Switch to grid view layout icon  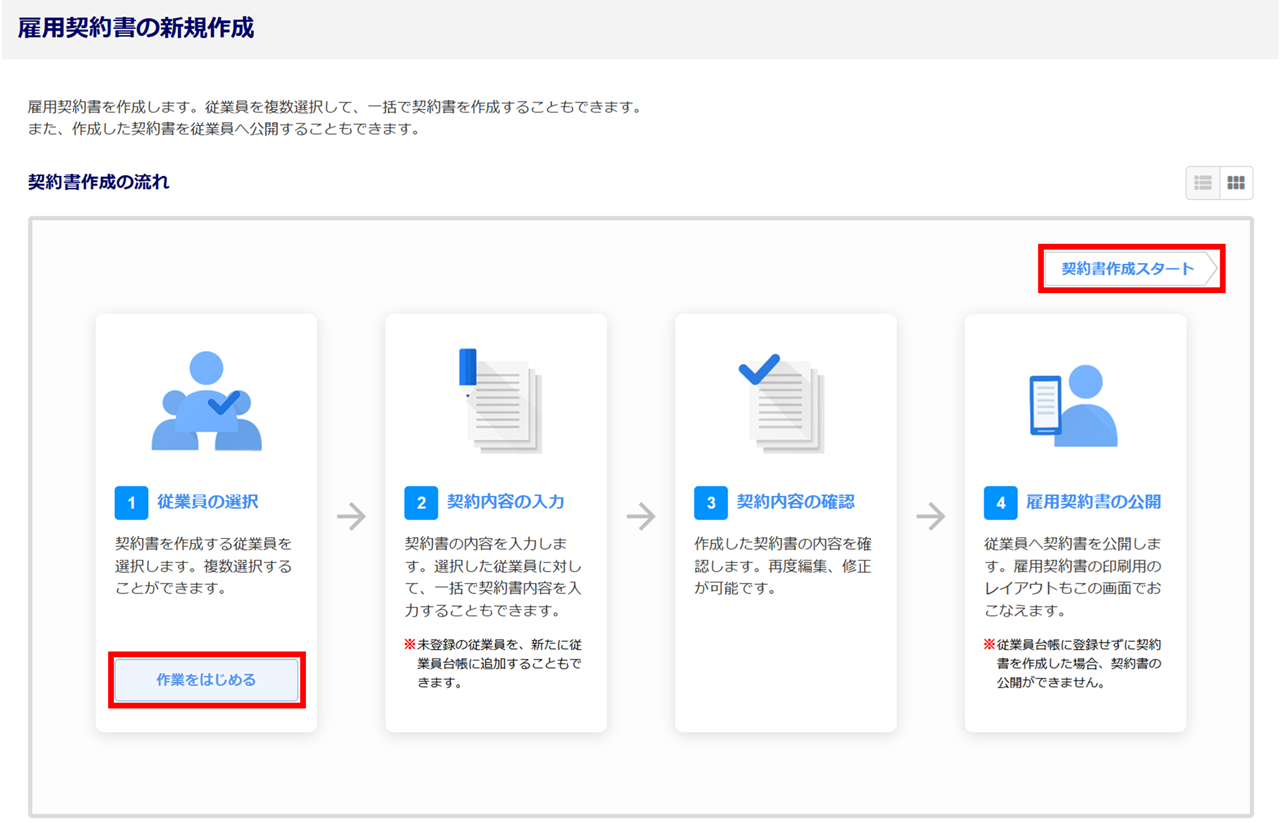pos(1236,183)
